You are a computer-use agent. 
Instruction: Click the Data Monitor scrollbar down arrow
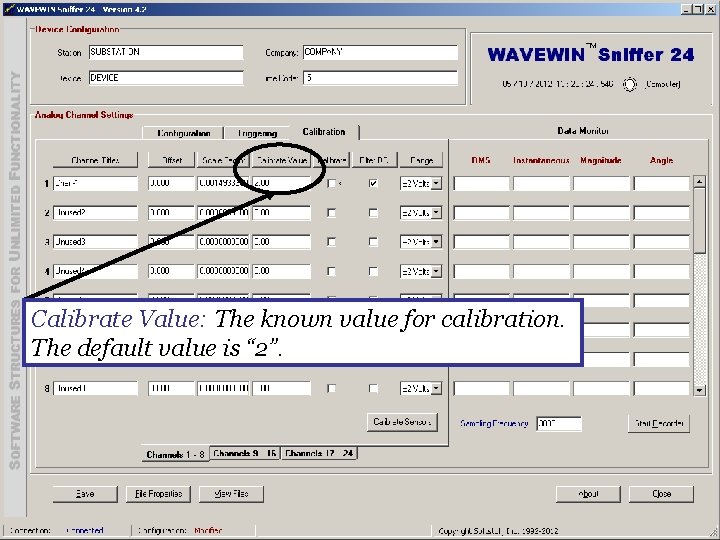[x=699, y=390]
